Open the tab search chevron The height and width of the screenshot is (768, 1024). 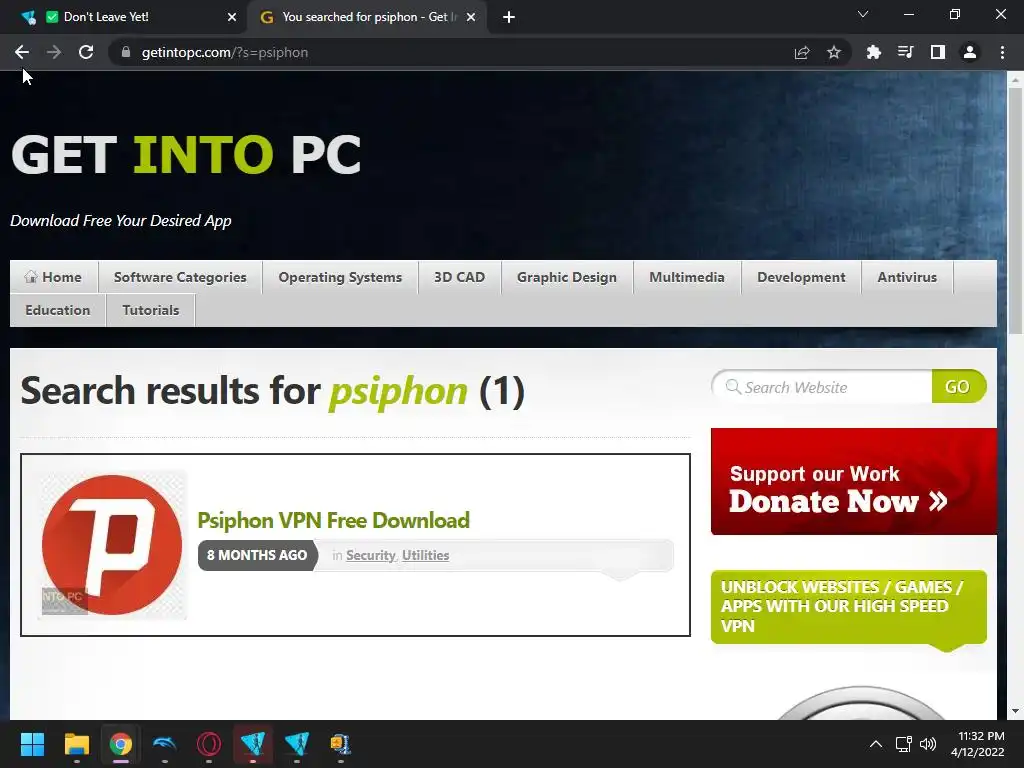point(863,14)
